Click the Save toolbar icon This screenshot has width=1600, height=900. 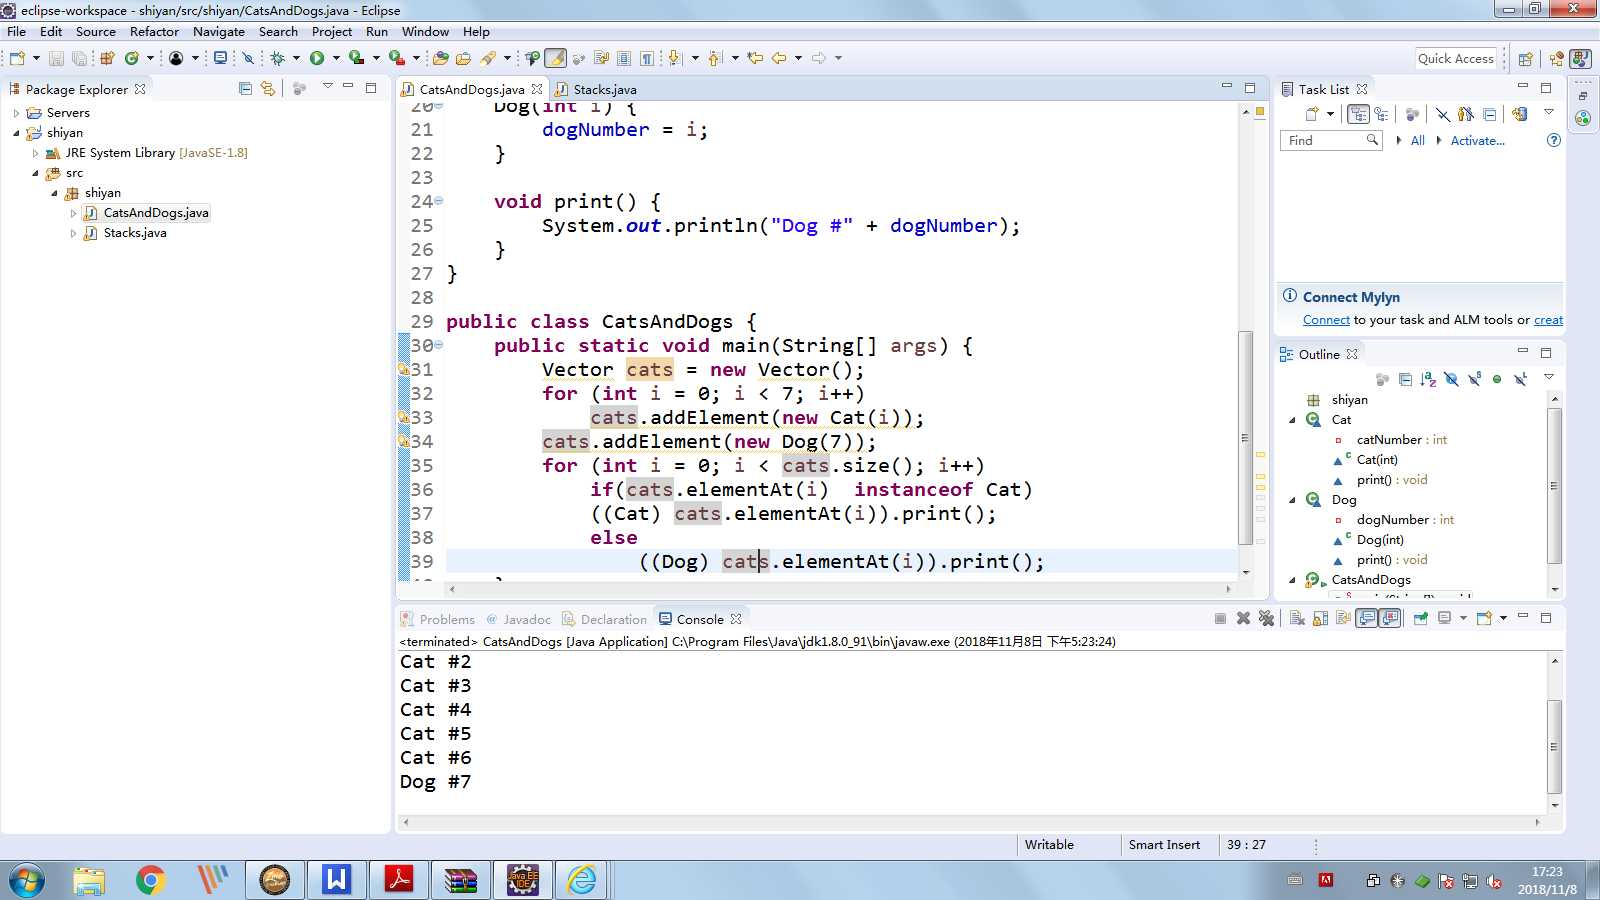click(x=56, y=58)
